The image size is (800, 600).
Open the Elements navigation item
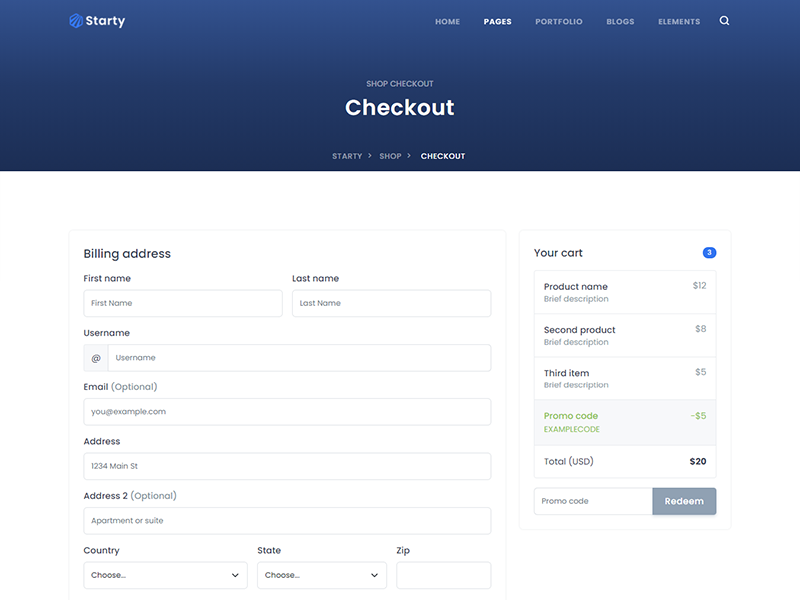point(679,22)
